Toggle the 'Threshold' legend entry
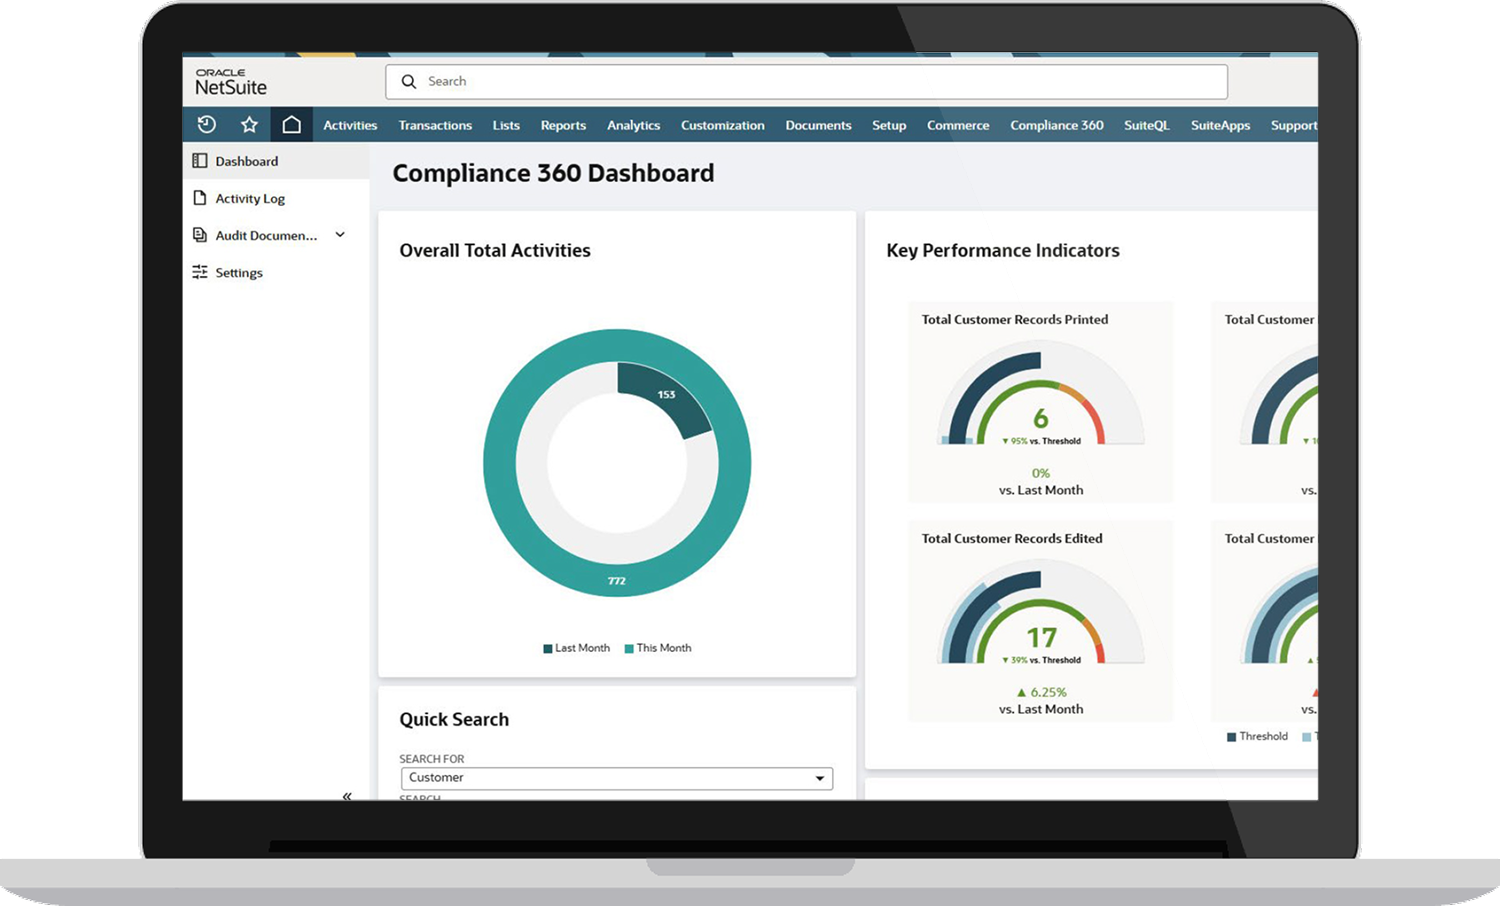The height and width of the screenshot is (906, 1500). (1257, 736)
